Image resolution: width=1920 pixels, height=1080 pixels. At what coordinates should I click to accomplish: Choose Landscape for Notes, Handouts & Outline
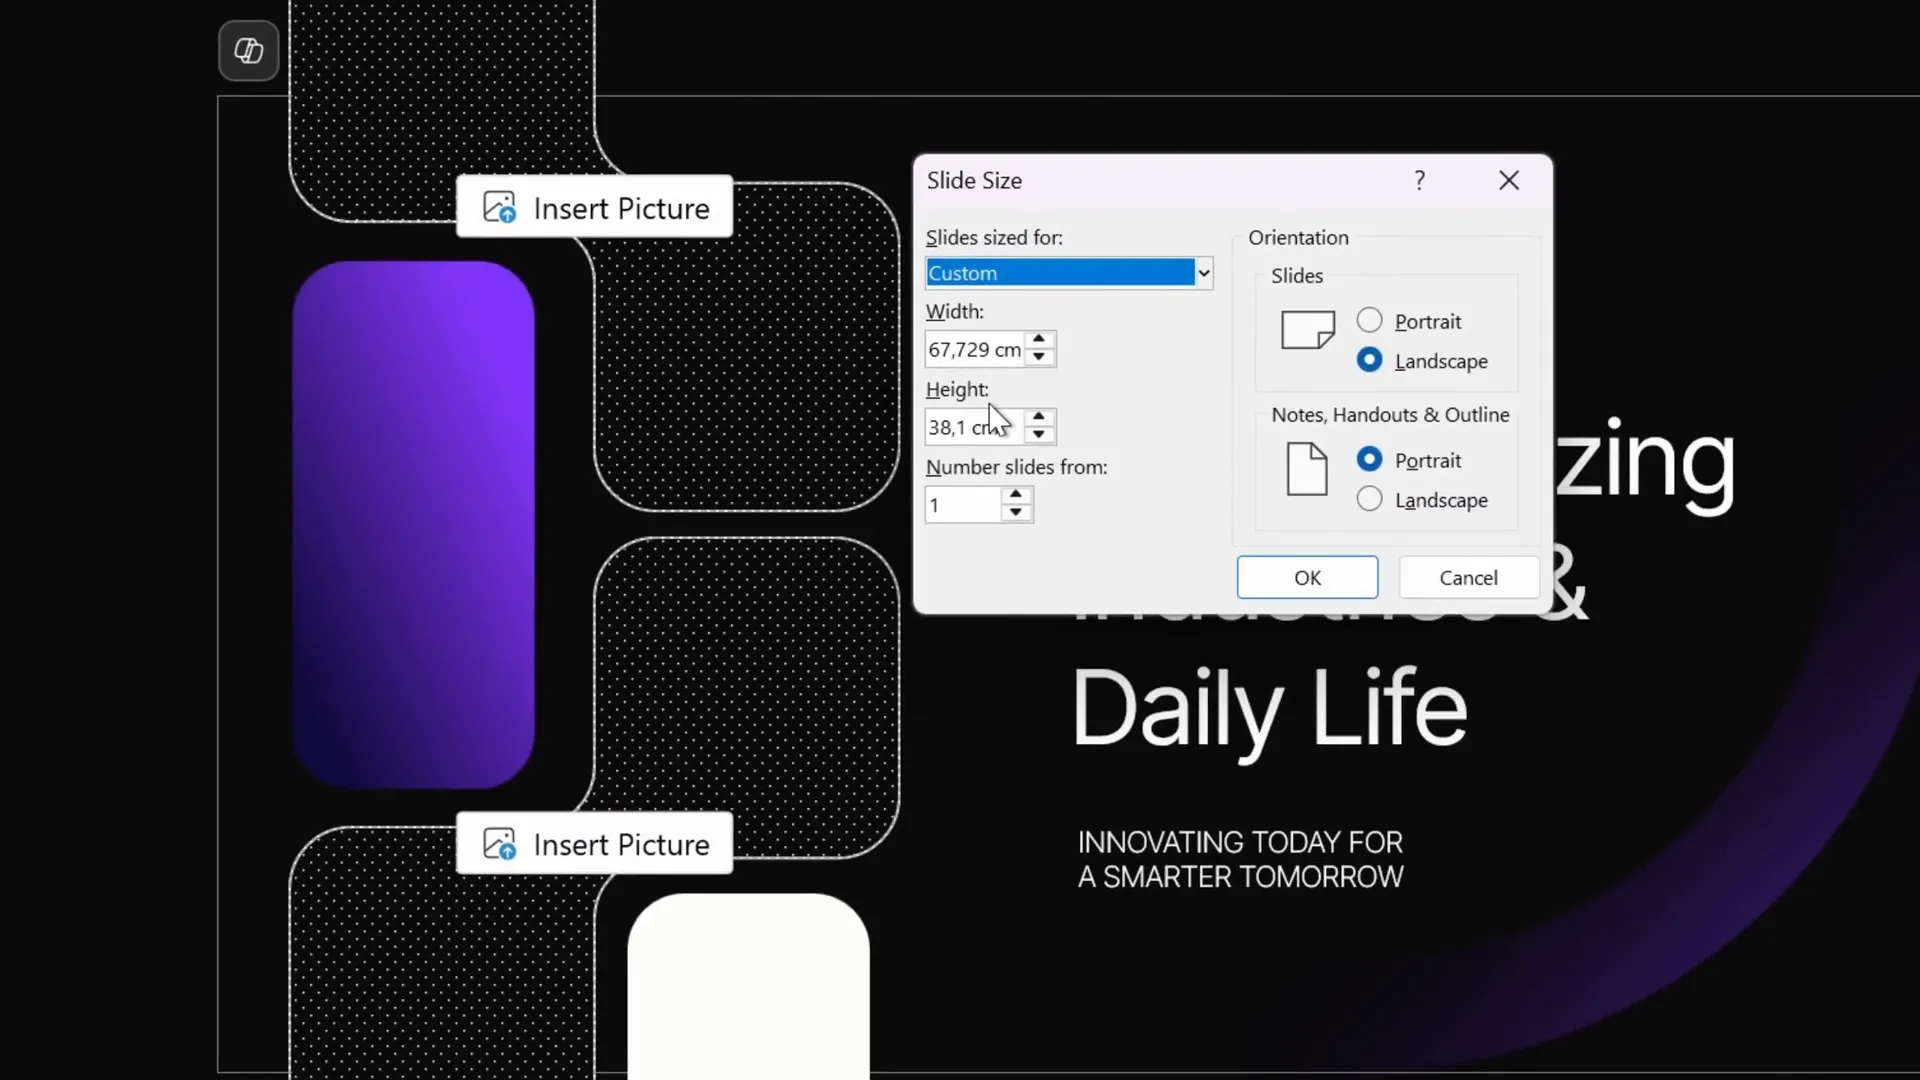1371,499
